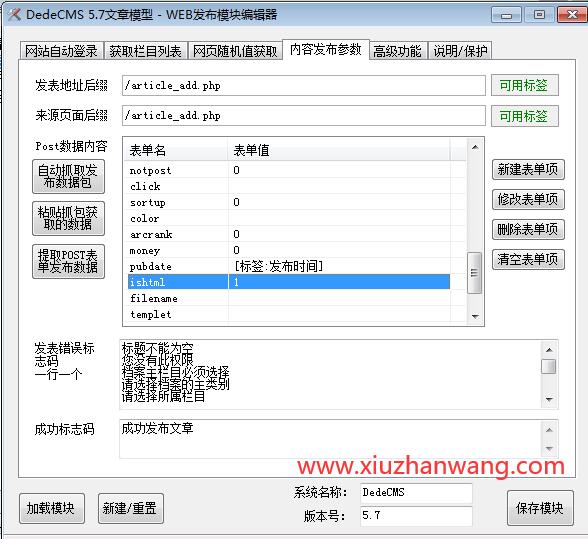Viewport: 588px width, 539px height.
Task: Click the success code box down arrow
Action: point(549,449)
